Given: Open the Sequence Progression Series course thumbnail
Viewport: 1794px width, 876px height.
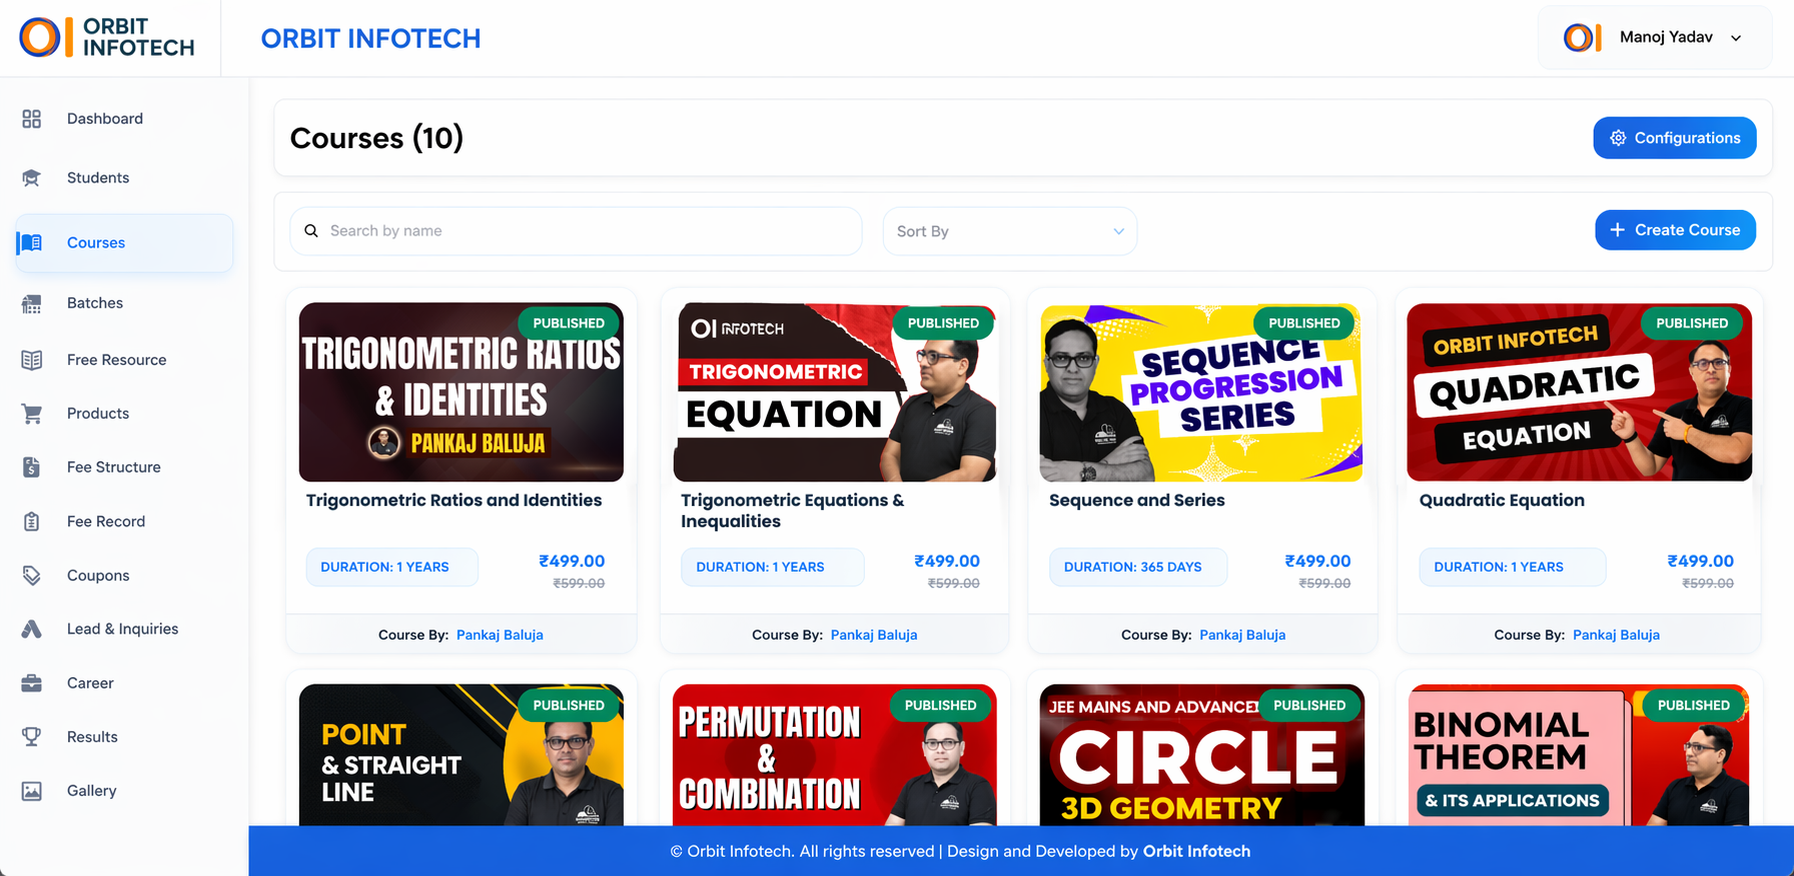Looking at the screenshot, I should click(1200, 393).
